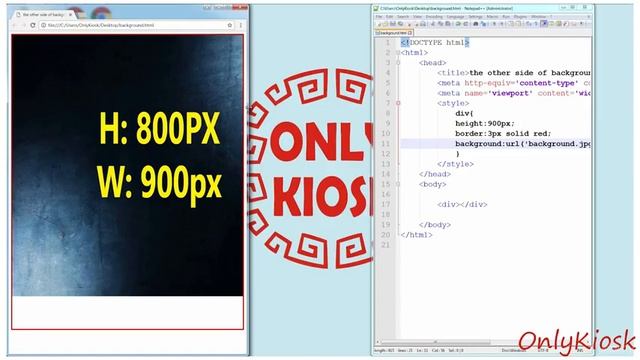
Task: Click the meta 'viewport' code line
Action: (513, 93)
